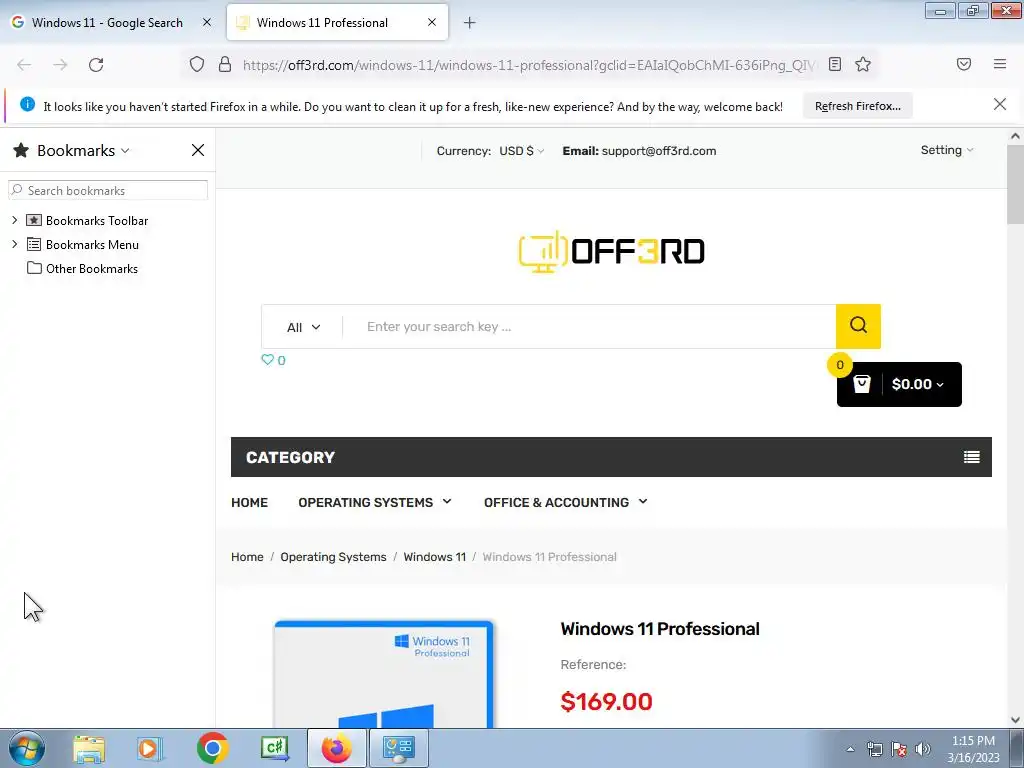Click the CATEGORY bar heading
This screenshot has width=1024, height=768.
click(290, 457)
